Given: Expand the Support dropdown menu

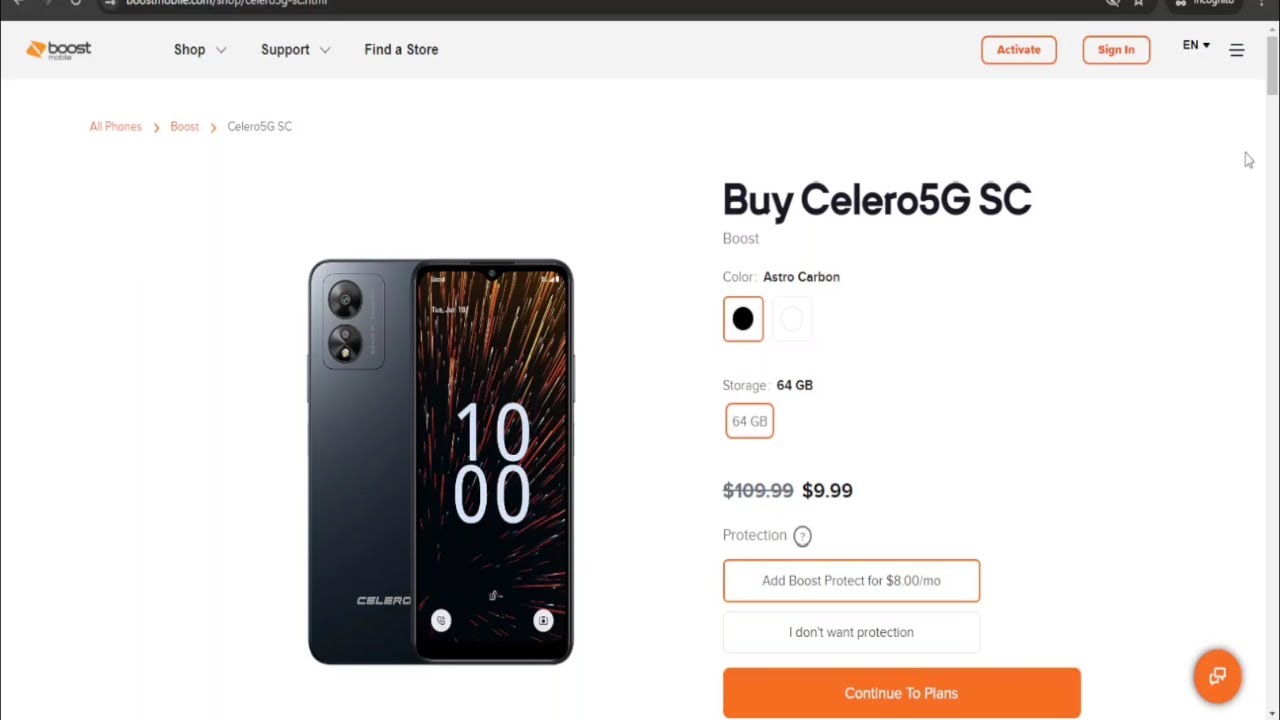Looking at the screenshot, I should (x=295, y=50).
